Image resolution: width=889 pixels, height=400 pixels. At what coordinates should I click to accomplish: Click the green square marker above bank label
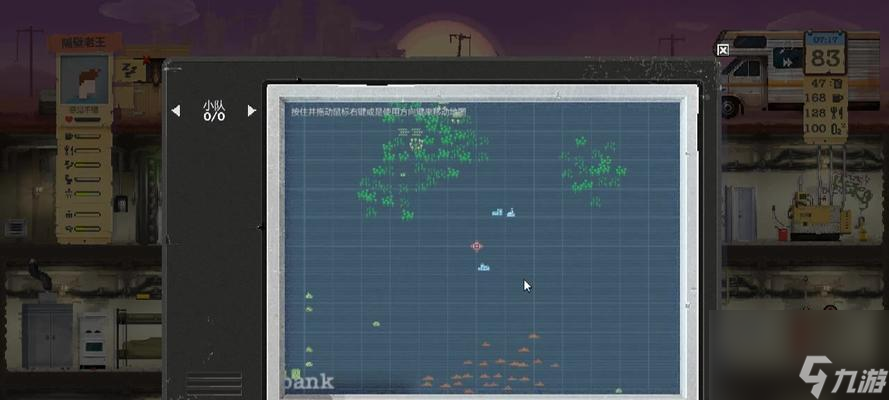pos(295,373)
